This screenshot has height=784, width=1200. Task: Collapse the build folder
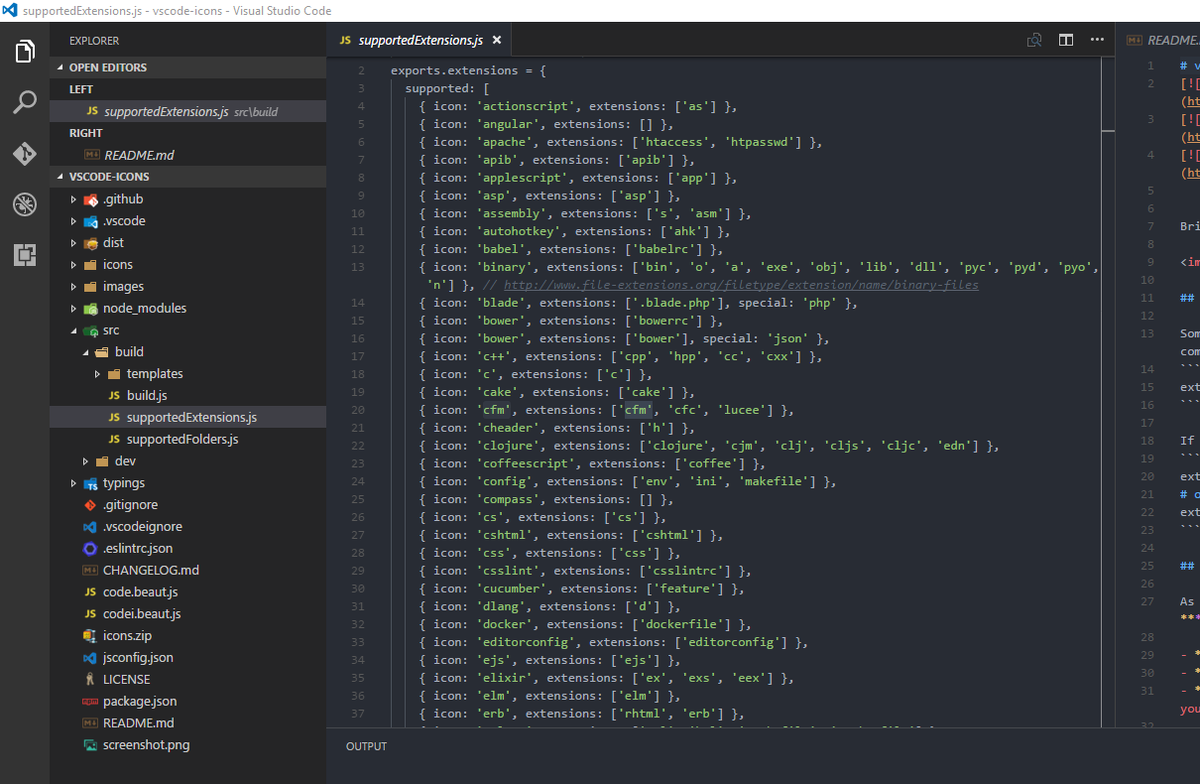point(188,351)
